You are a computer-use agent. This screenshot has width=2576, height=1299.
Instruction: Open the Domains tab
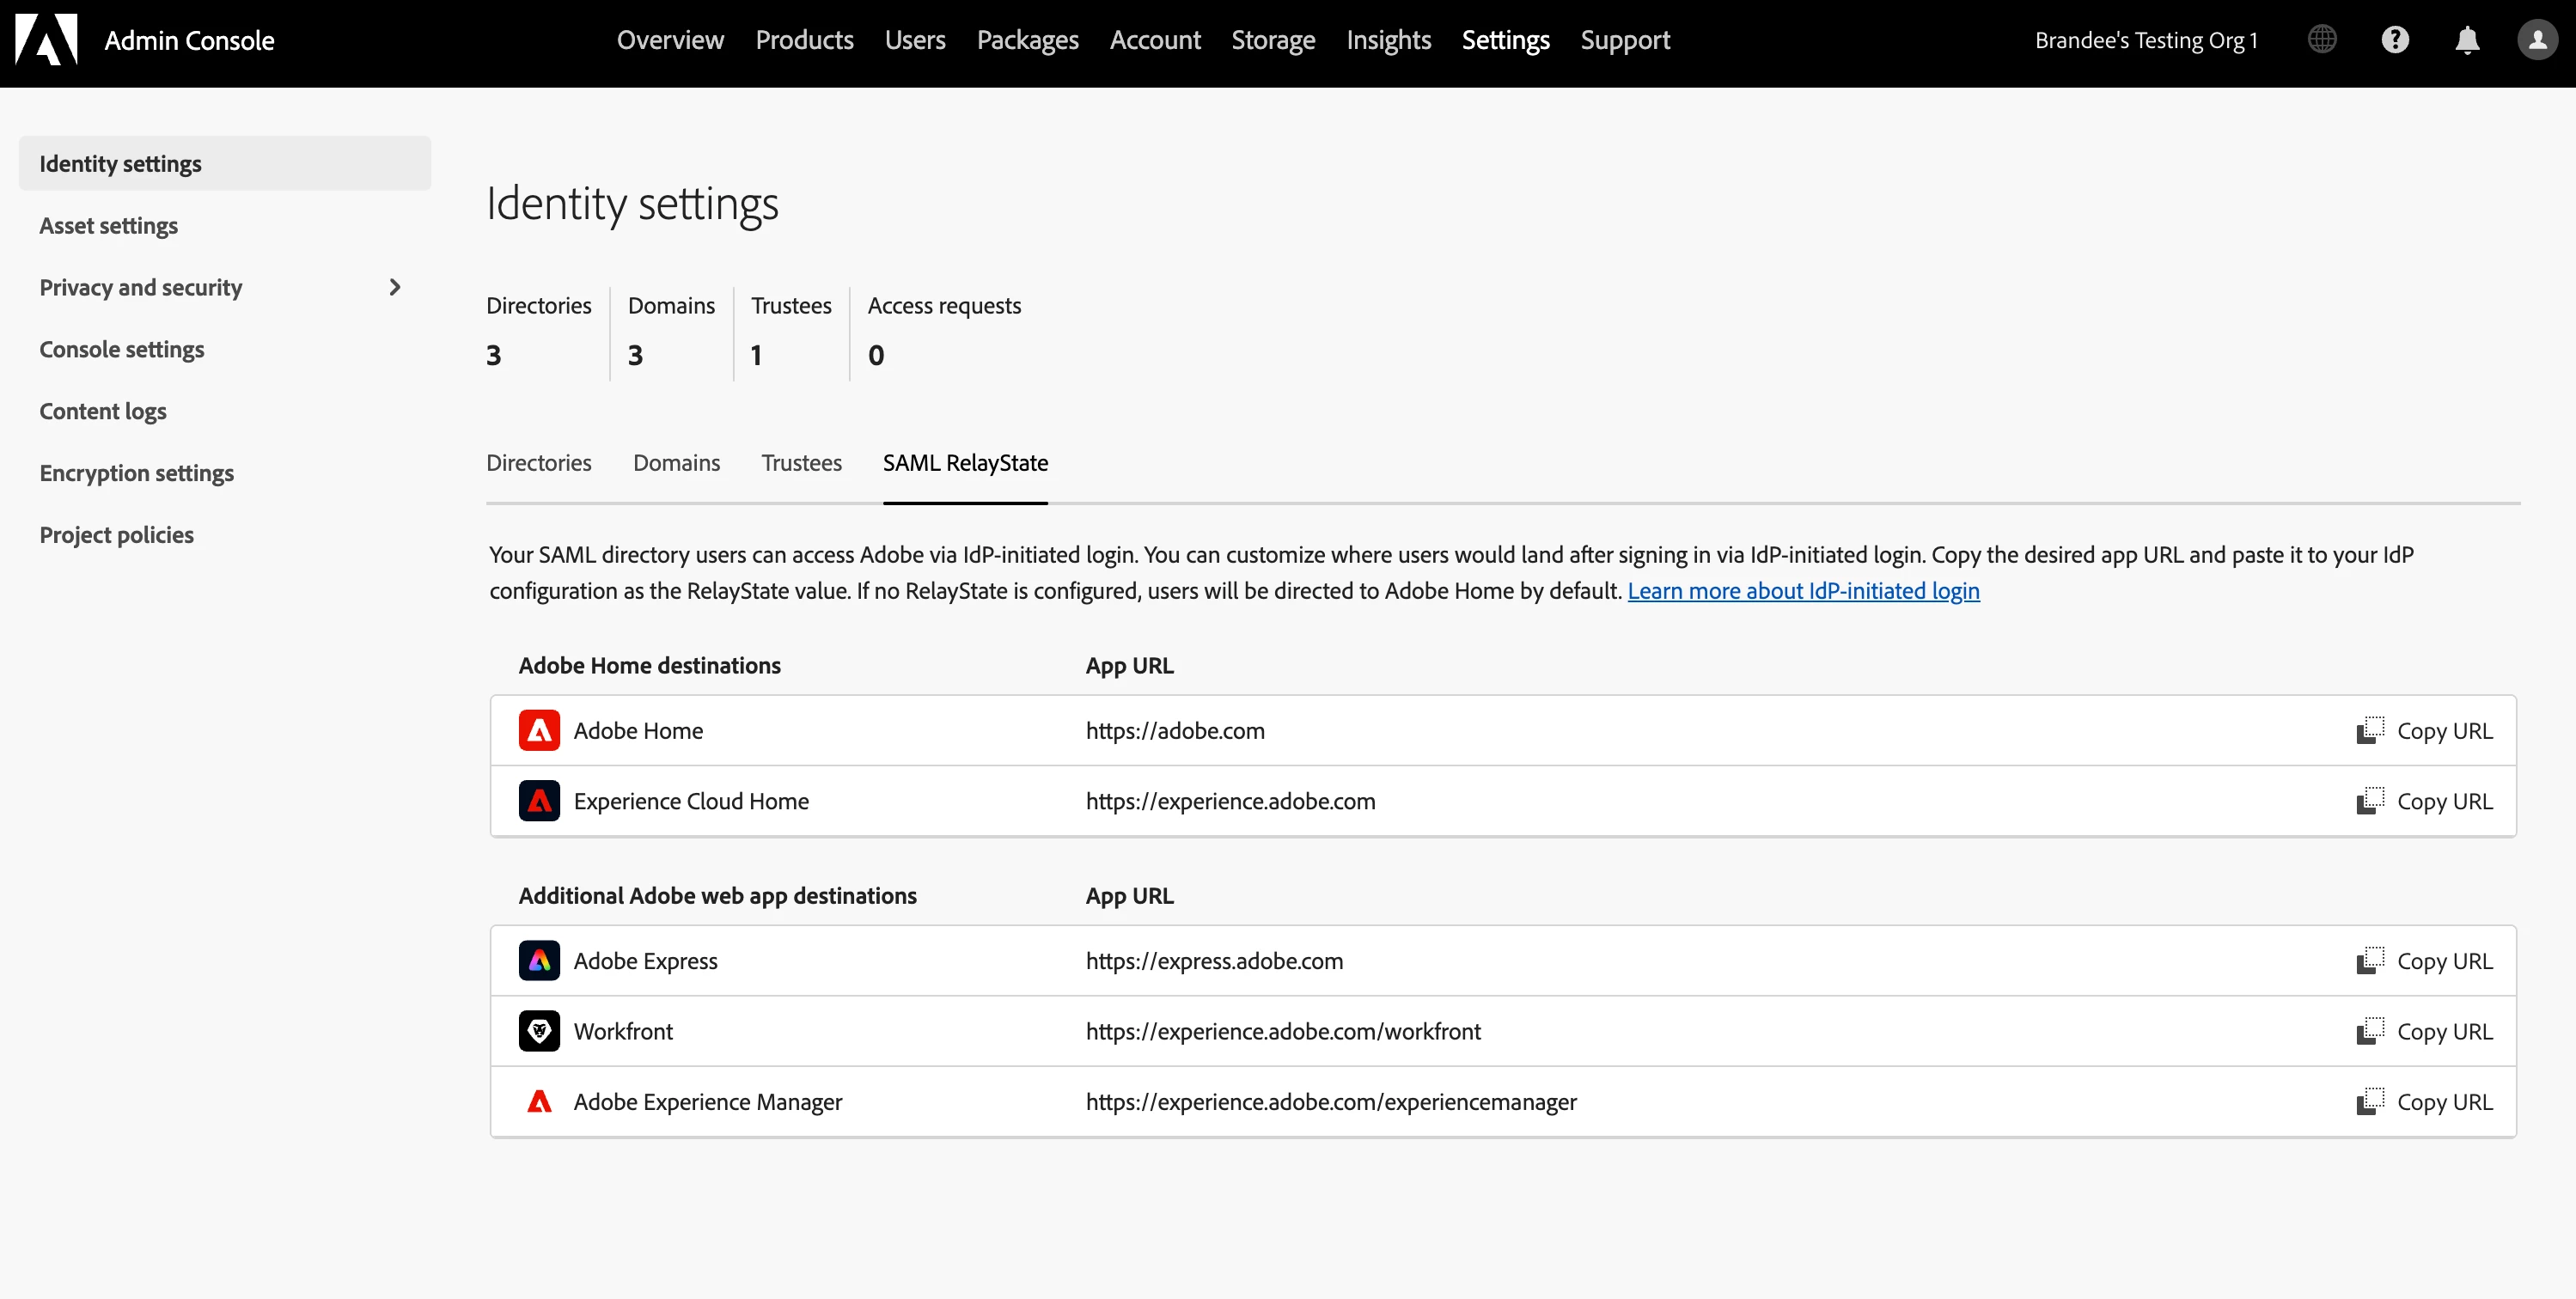(676, 463)
